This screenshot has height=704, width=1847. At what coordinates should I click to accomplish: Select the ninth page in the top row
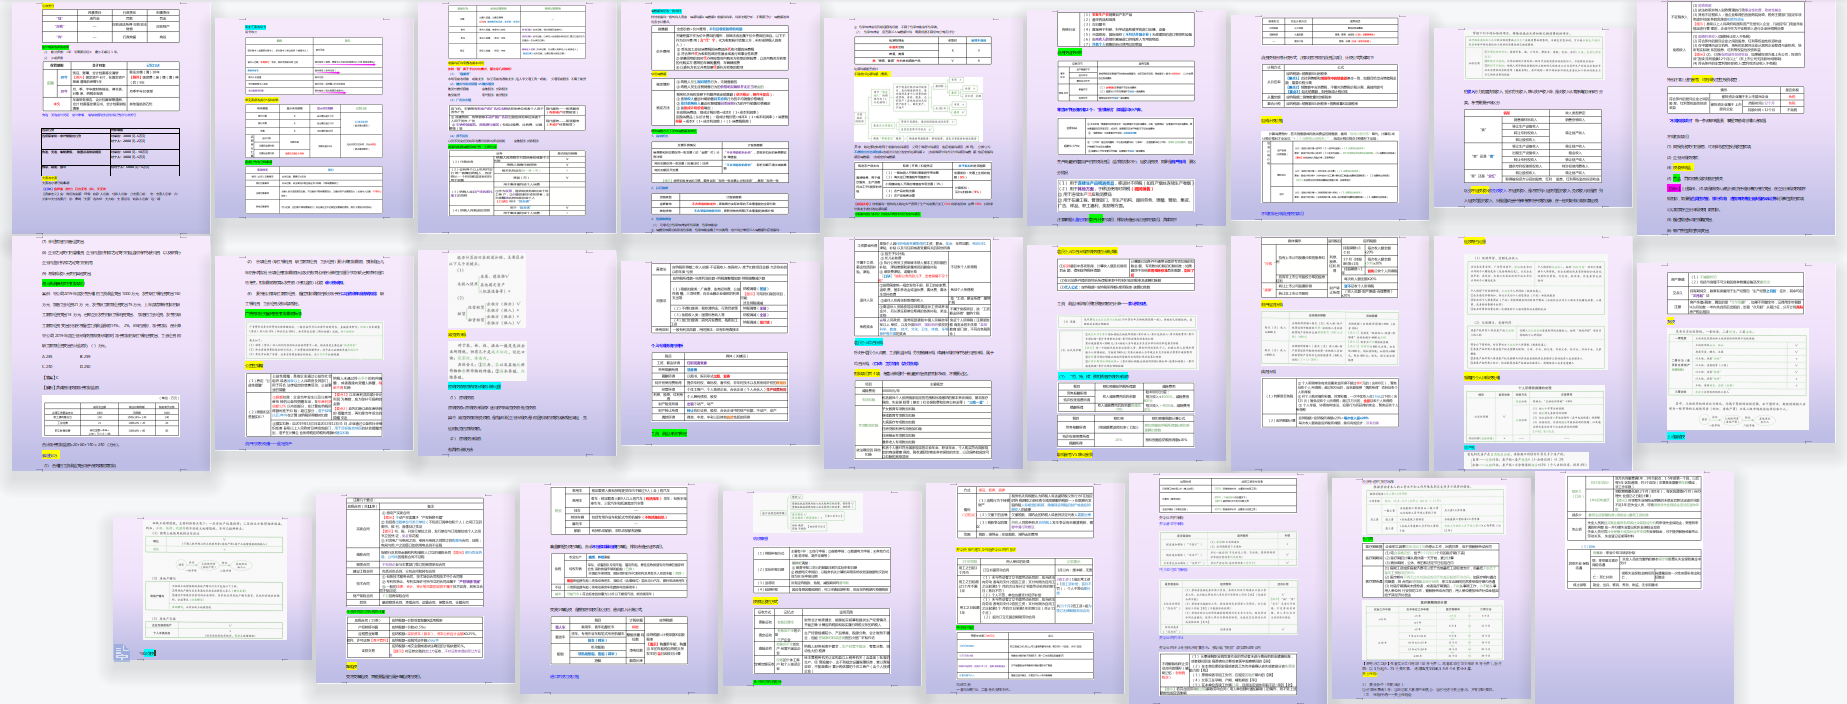point(1738,117)
